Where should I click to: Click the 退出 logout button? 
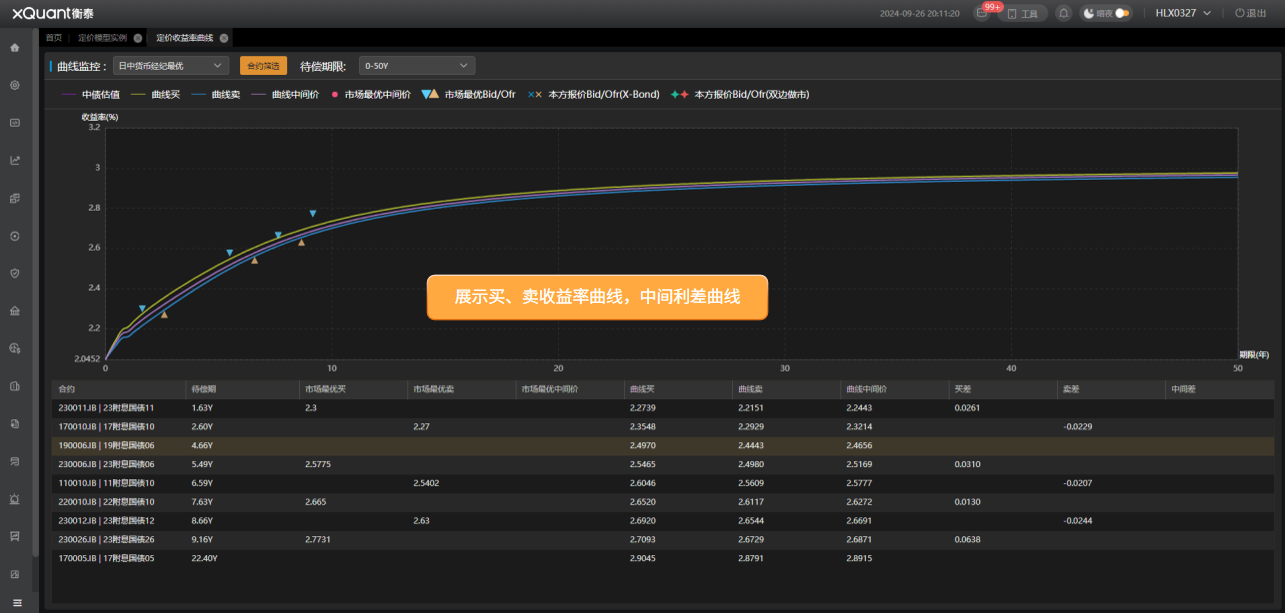[1249, 13]
